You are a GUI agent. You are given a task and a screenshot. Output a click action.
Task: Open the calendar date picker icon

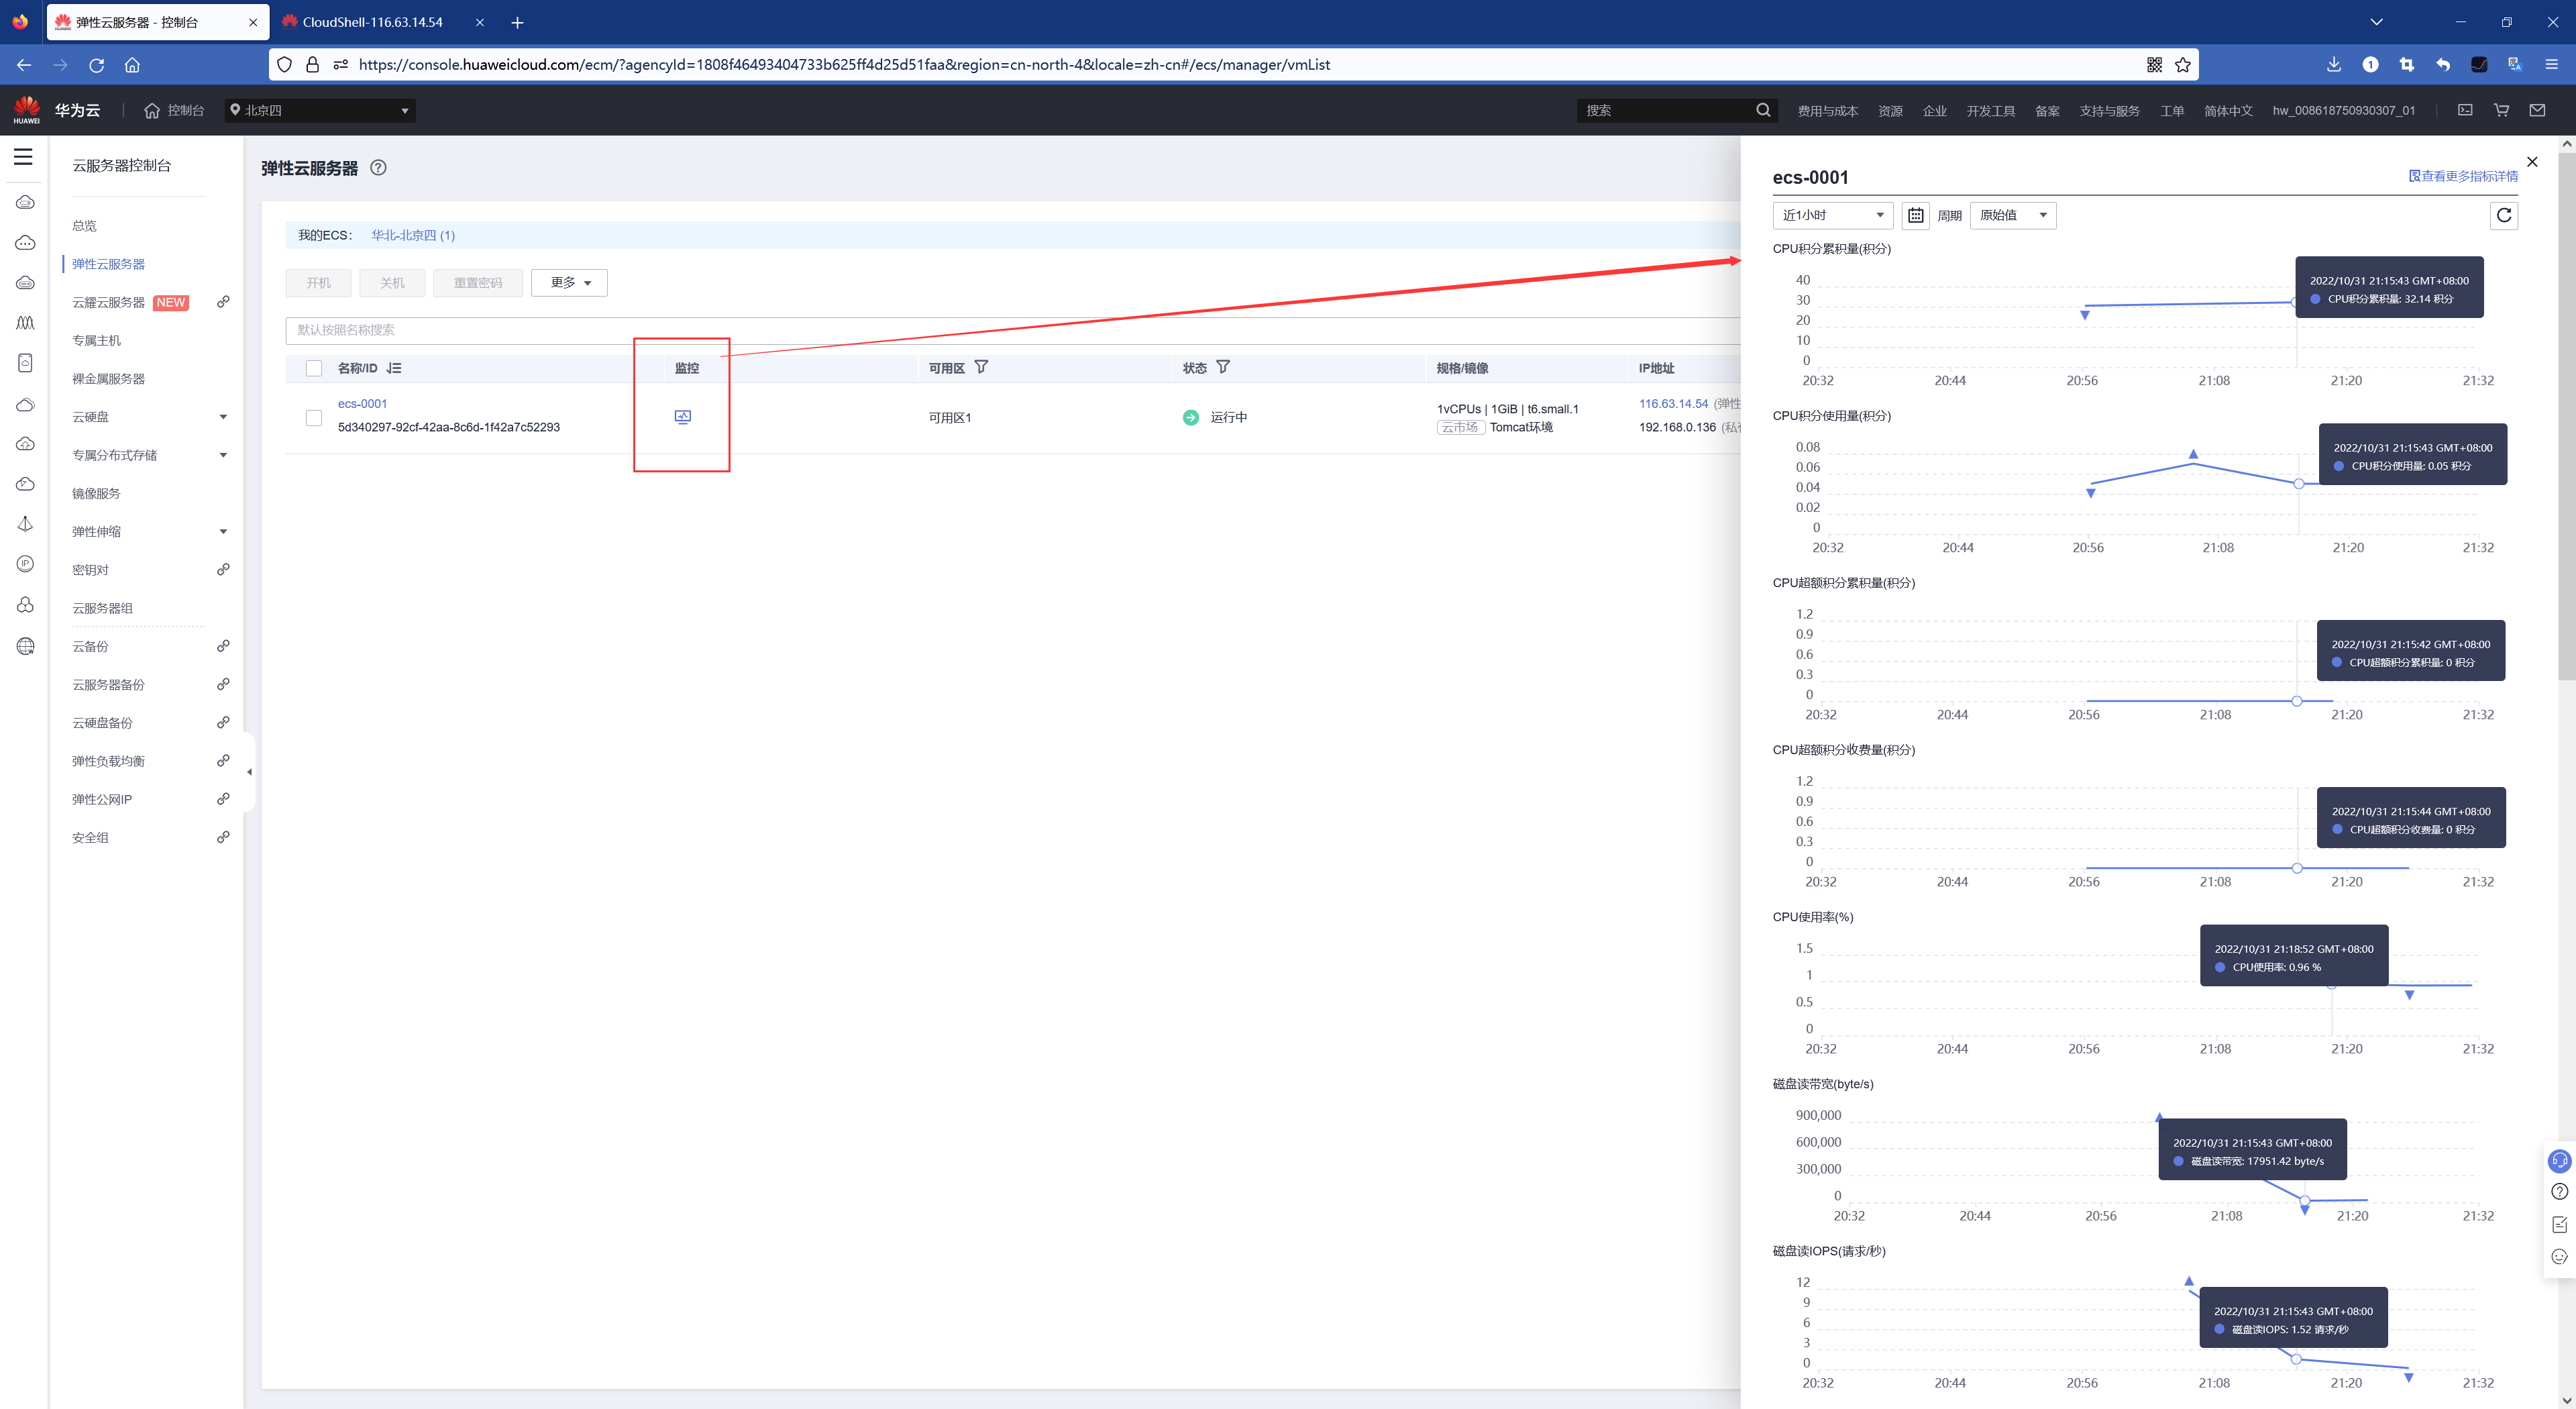tap(1915, 215)
